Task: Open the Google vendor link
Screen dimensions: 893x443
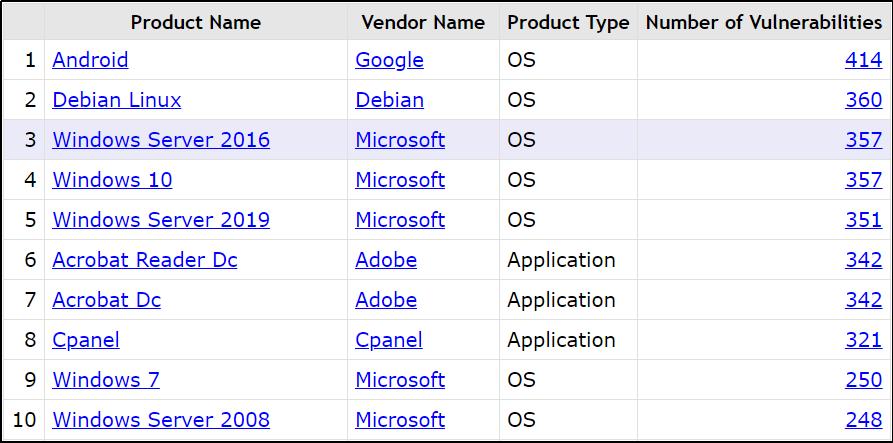Action: coord(389,60)
